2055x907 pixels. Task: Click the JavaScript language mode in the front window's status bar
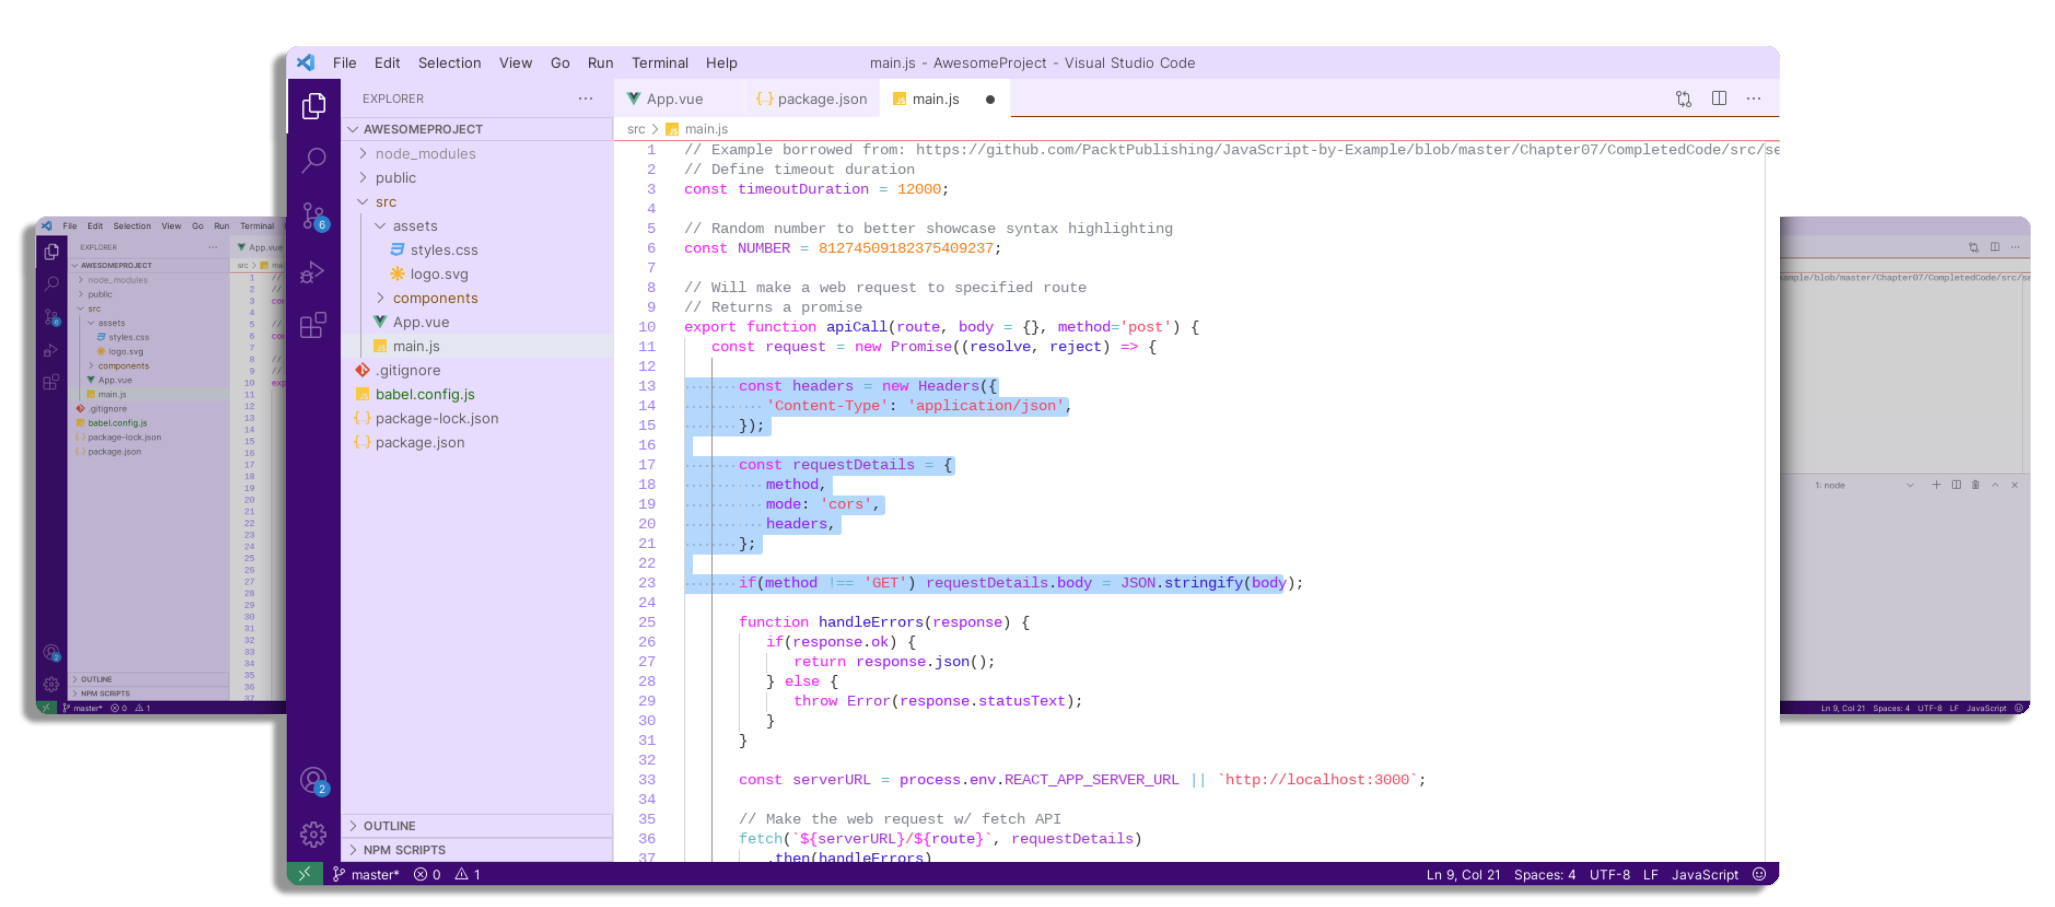[x=1704, y=874]
